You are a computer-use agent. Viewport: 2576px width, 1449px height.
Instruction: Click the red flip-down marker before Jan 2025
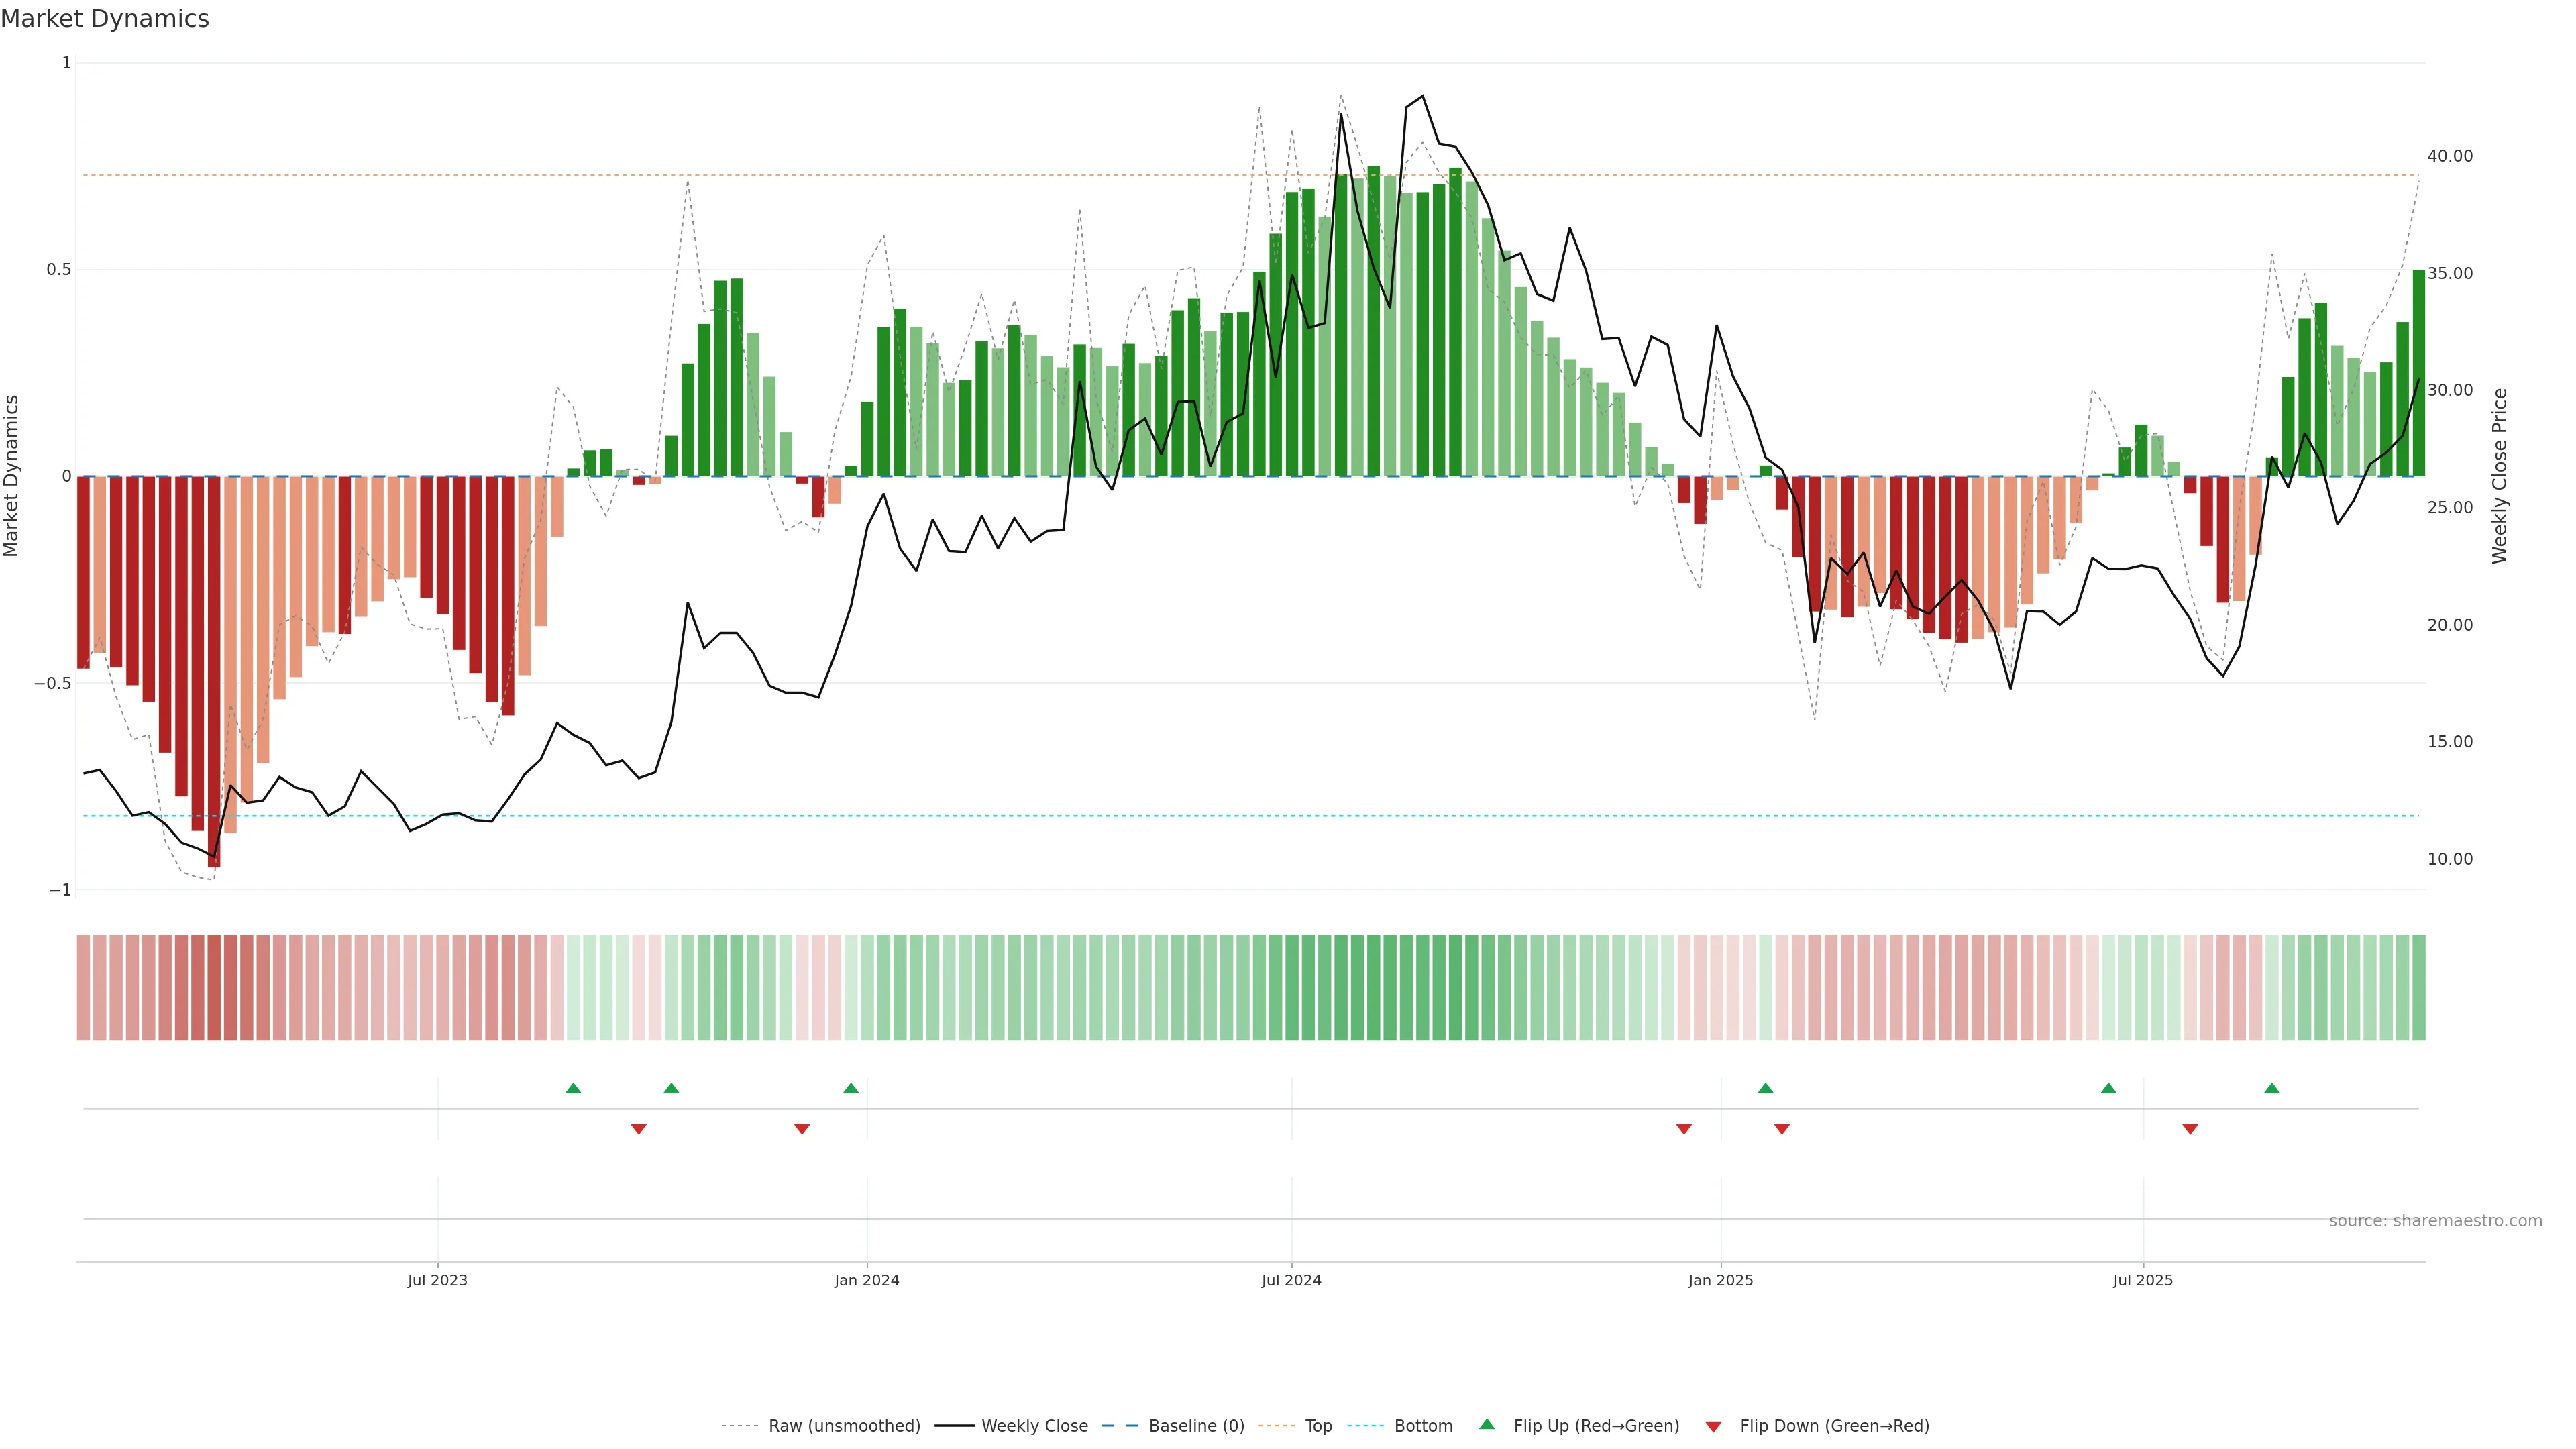coord(1684,1129)
